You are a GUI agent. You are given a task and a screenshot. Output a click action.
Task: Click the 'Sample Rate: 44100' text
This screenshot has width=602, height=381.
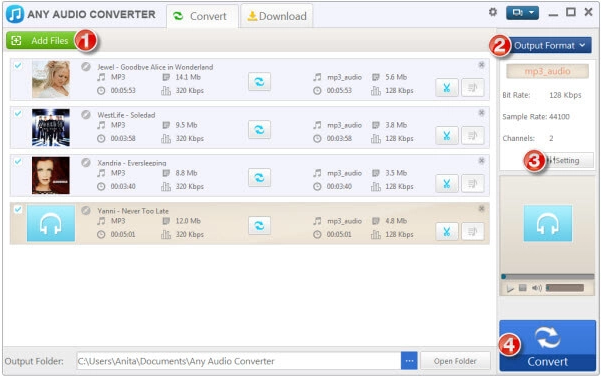tap(536, 117)
